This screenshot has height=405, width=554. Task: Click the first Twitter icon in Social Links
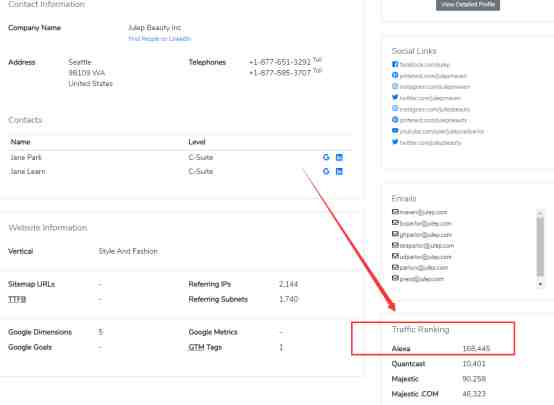395,98
